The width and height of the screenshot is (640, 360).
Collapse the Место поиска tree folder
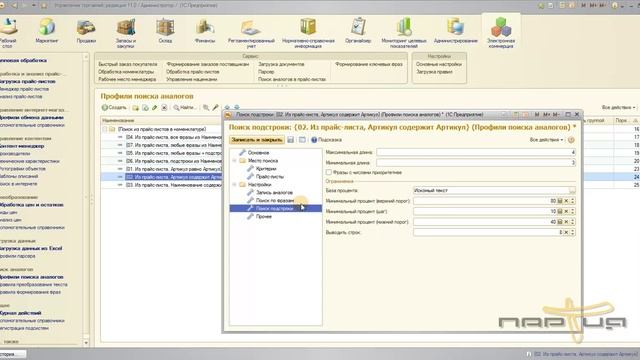tap(235, 160)
